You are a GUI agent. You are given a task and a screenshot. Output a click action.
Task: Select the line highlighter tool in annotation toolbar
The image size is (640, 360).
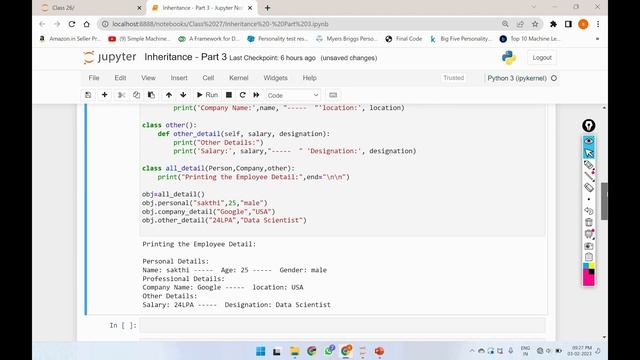tap(589, 176)
